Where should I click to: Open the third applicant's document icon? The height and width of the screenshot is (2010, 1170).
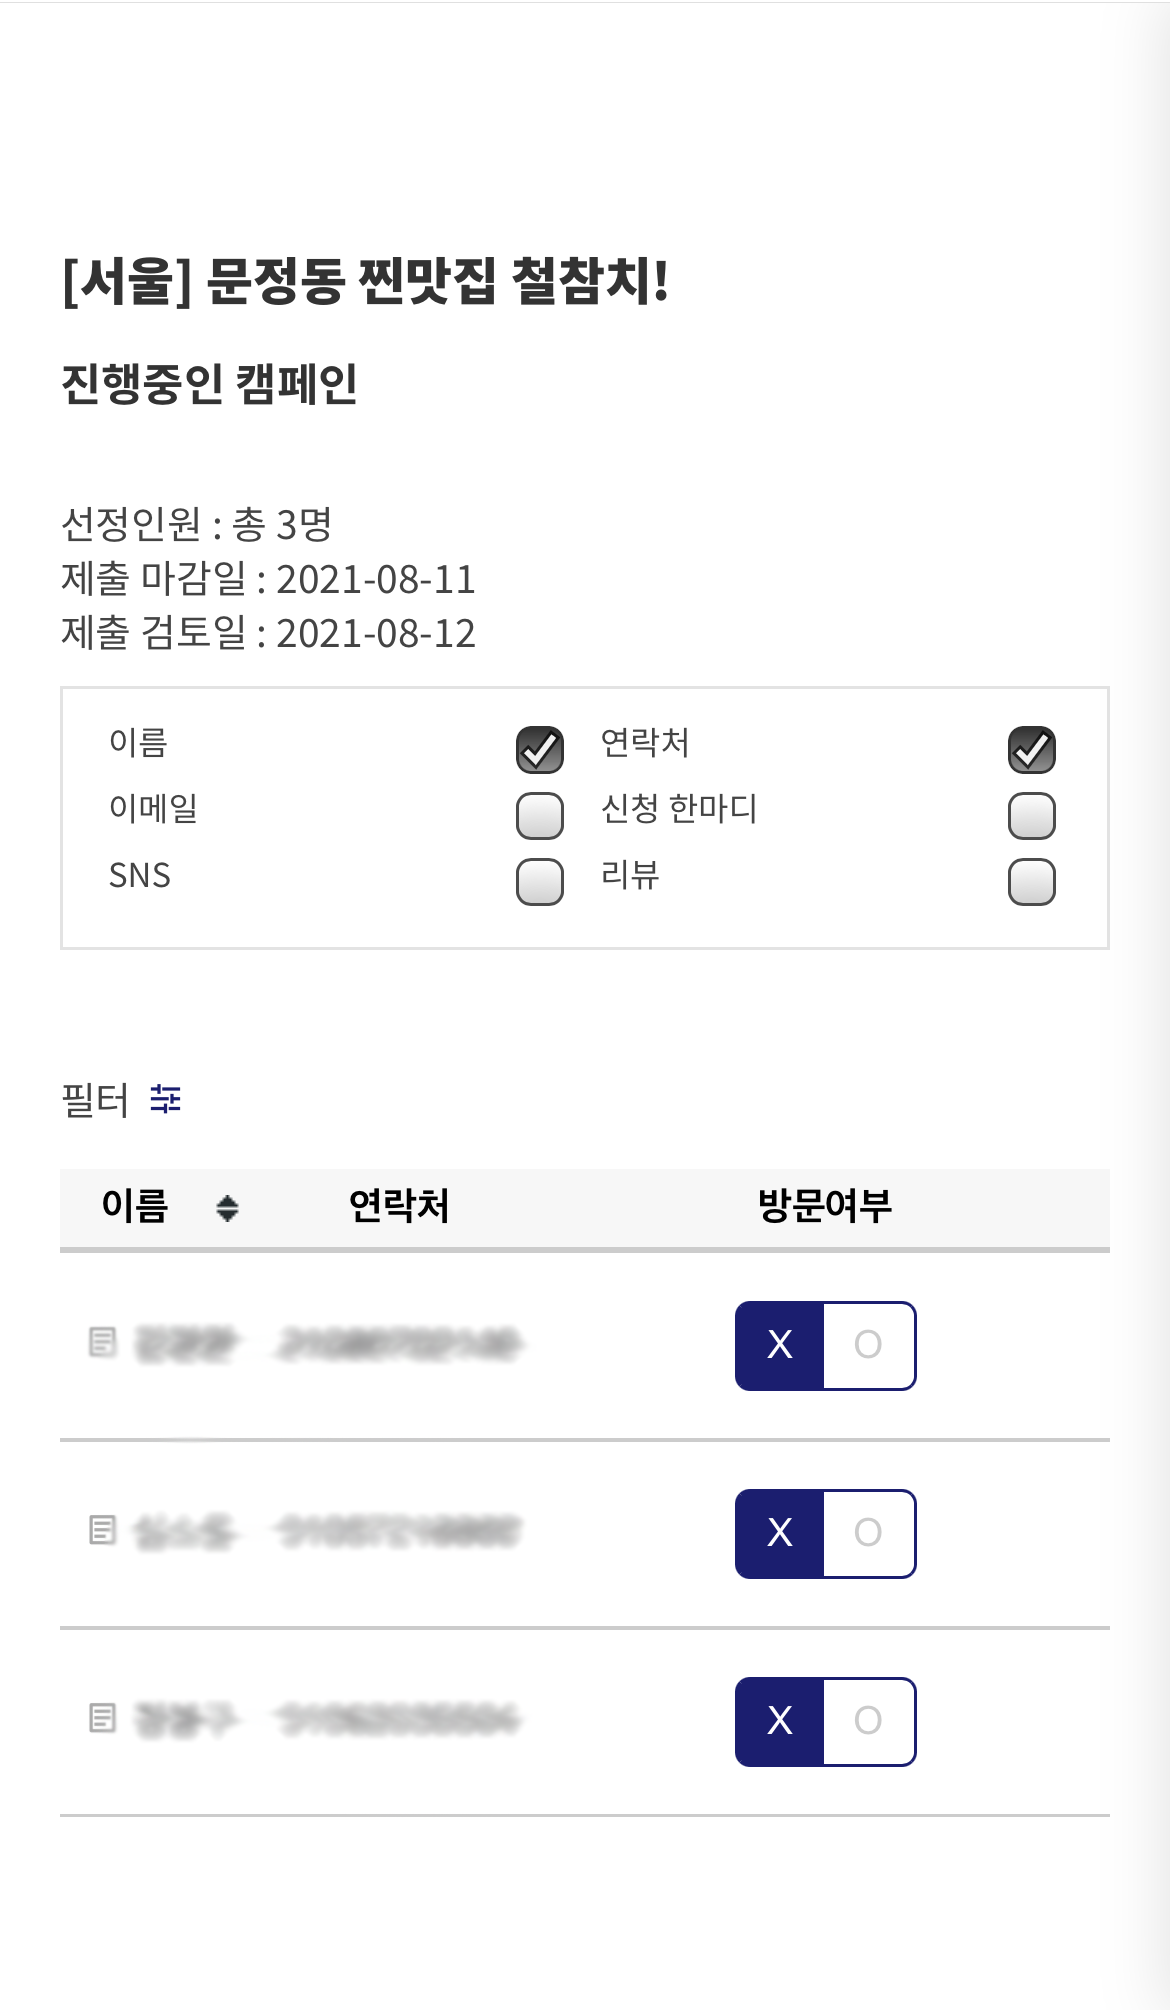point(103,1718)
